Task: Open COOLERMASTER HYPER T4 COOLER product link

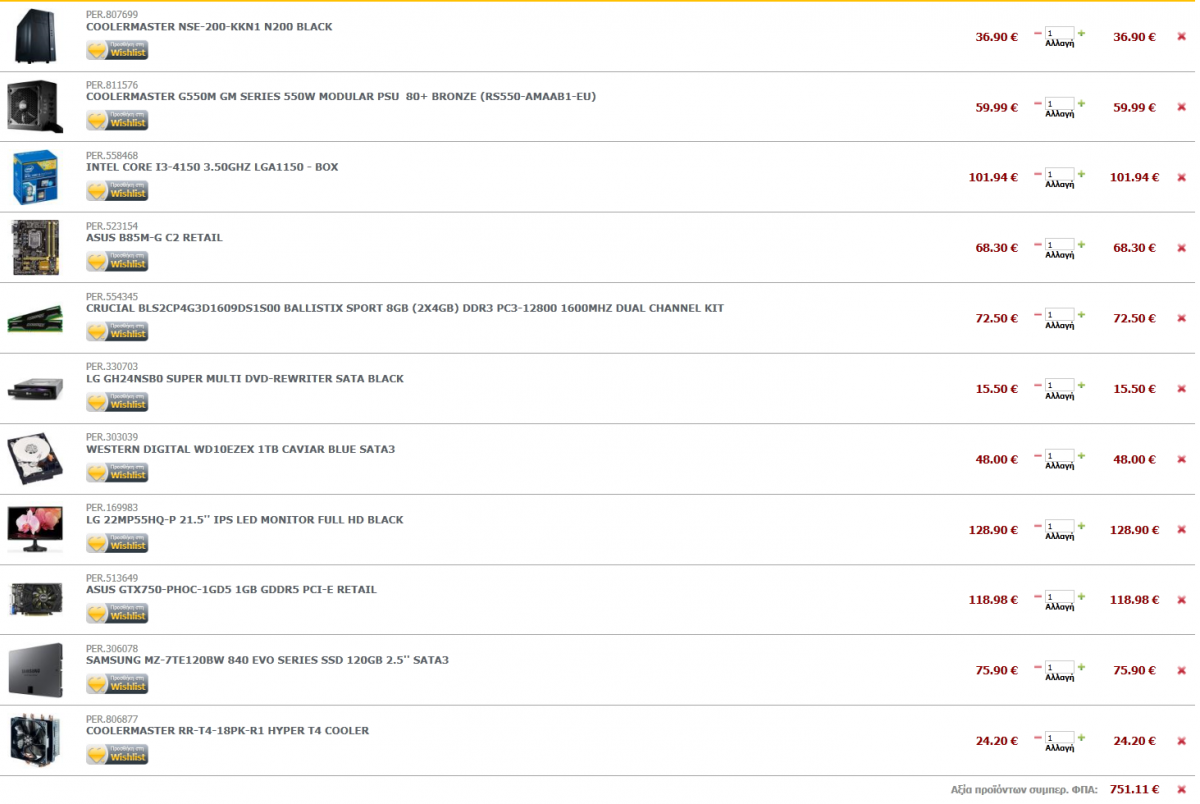Action: pyautogui.click(x=227, y=731)
